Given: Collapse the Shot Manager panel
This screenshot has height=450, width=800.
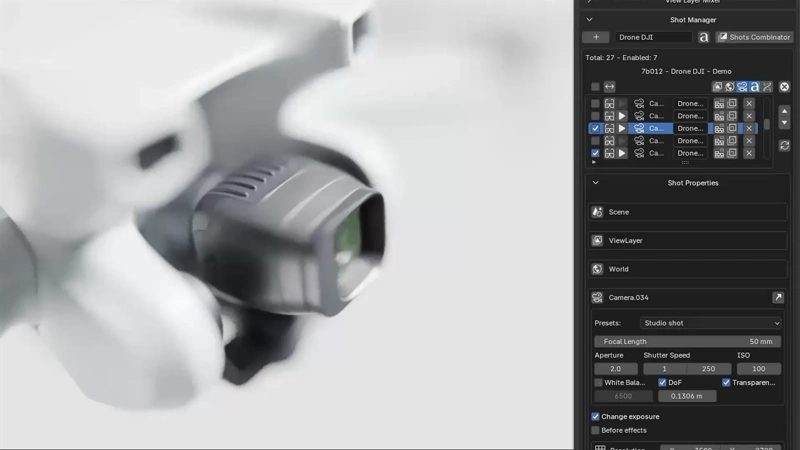Looking at the screenshot, I should (x=589, y=20).
